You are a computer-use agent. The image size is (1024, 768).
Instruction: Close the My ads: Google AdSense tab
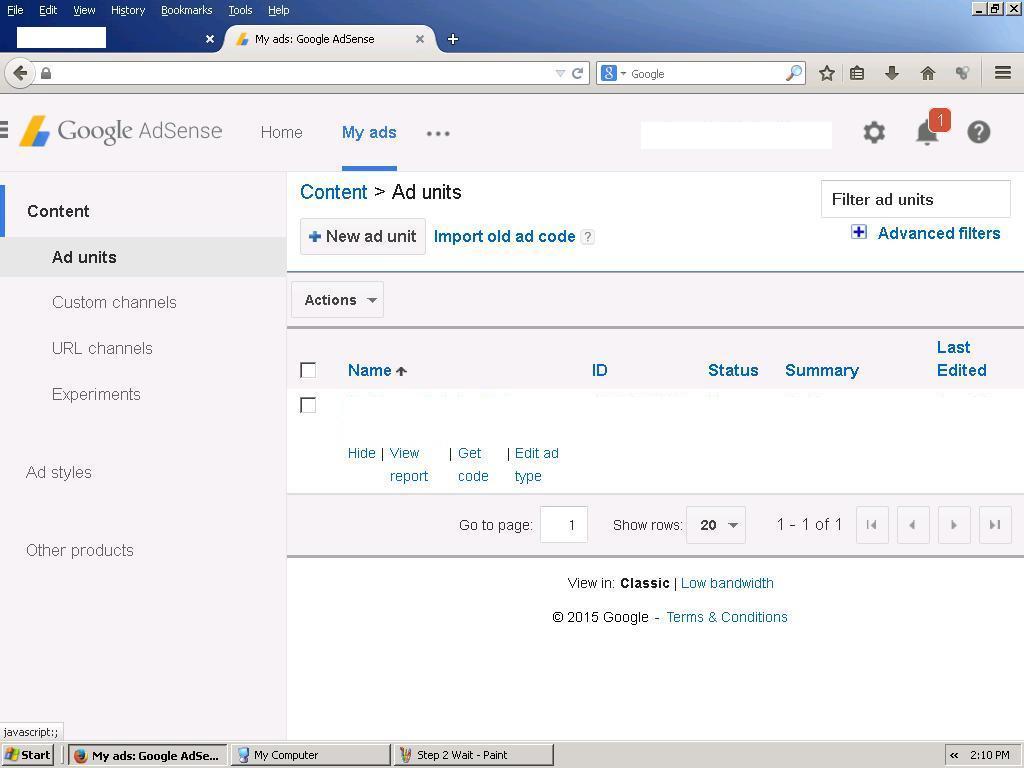coord(420,39)
